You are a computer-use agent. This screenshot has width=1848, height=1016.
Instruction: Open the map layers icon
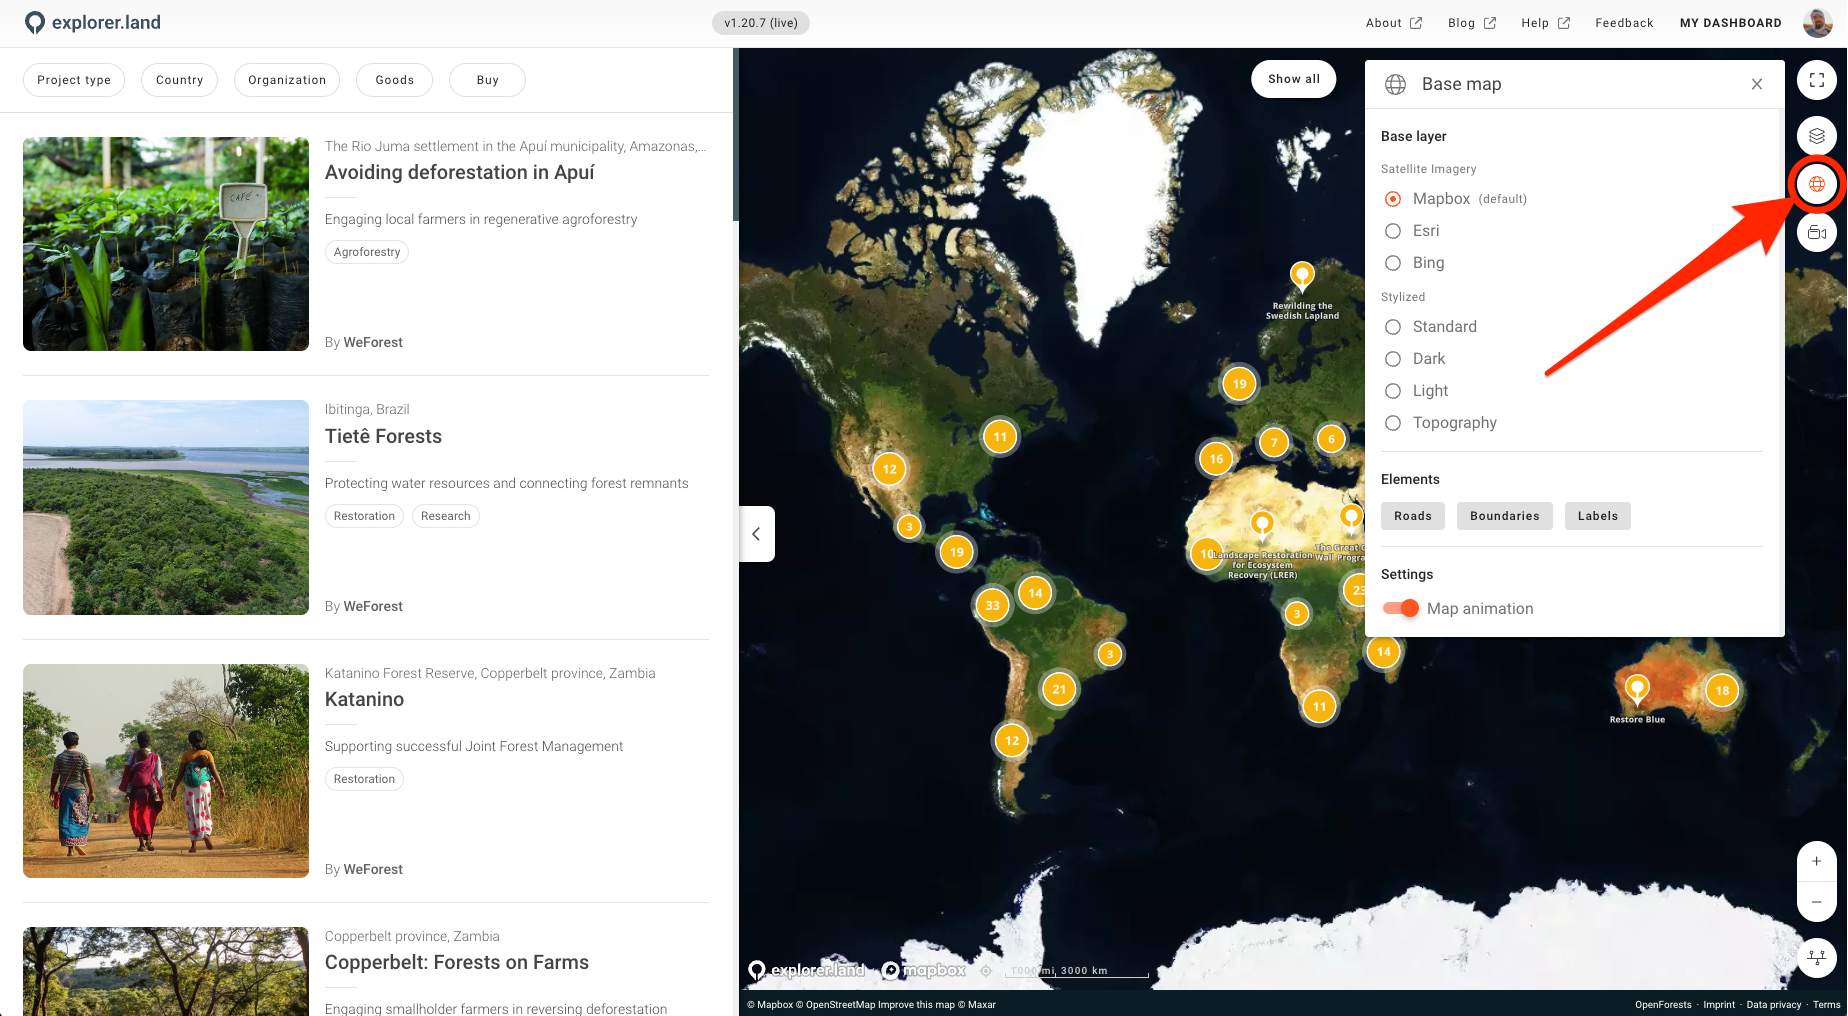click(x=1816, y=135)
